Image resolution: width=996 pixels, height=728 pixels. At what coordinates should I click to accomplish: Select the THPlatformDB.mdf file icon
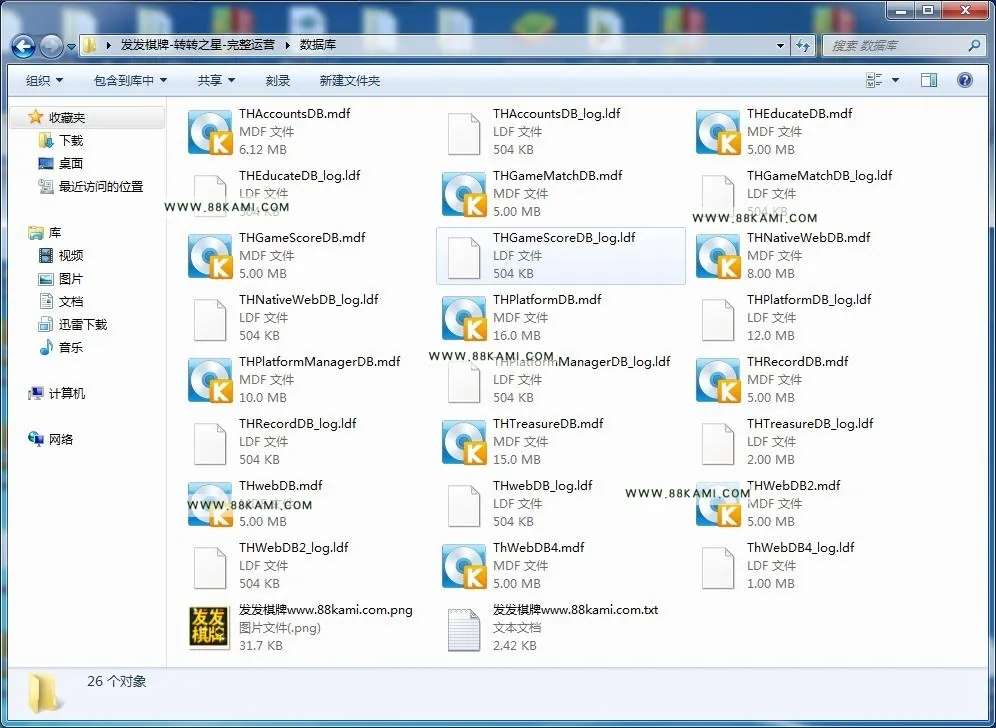(464, 318)
